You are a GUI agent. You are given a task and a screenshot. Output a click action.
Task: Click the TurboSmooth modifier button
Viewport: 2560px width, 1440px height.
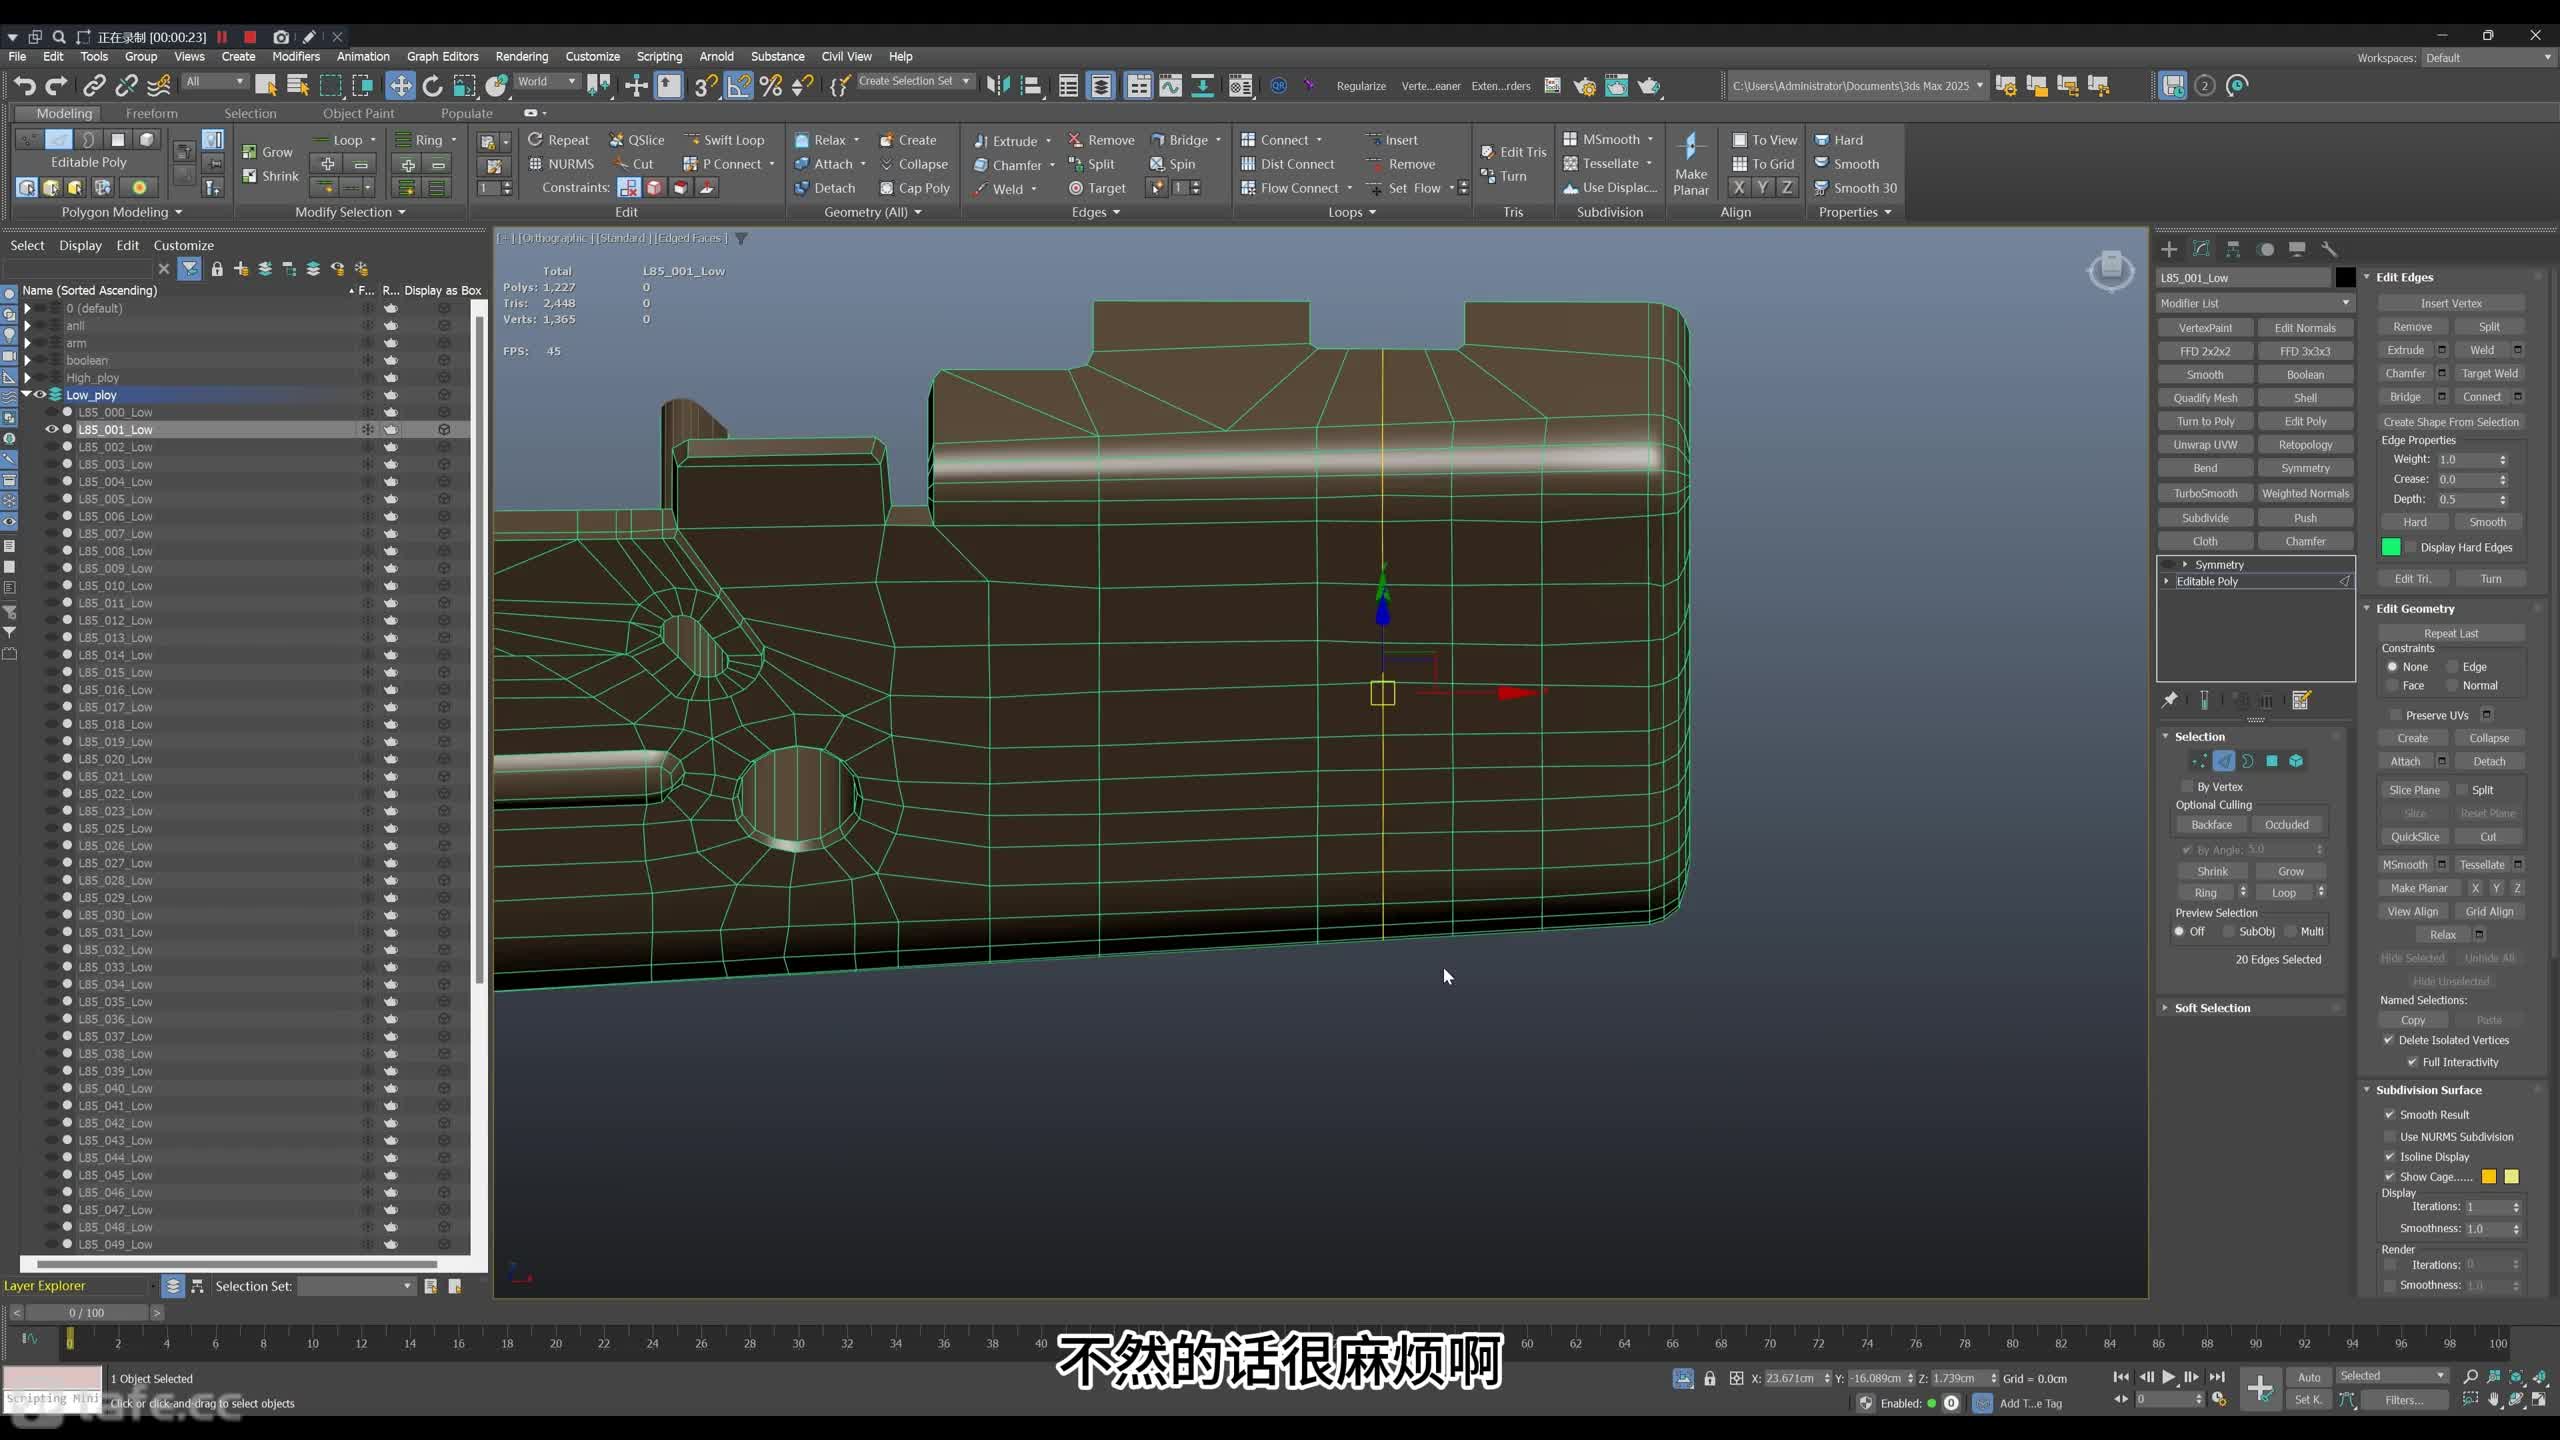(2205, 494)
